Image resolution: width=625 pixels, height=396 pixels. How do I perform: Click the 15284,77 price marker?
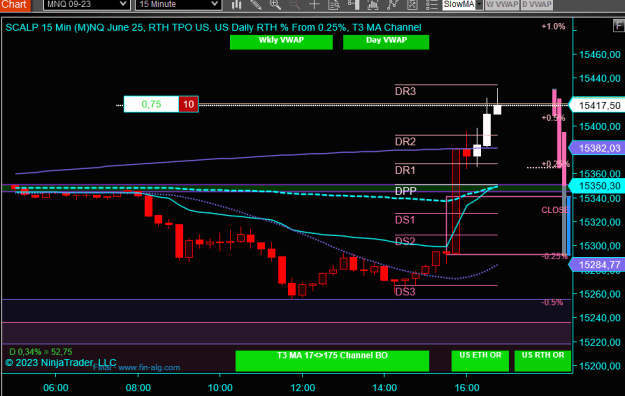coord(597,265)
